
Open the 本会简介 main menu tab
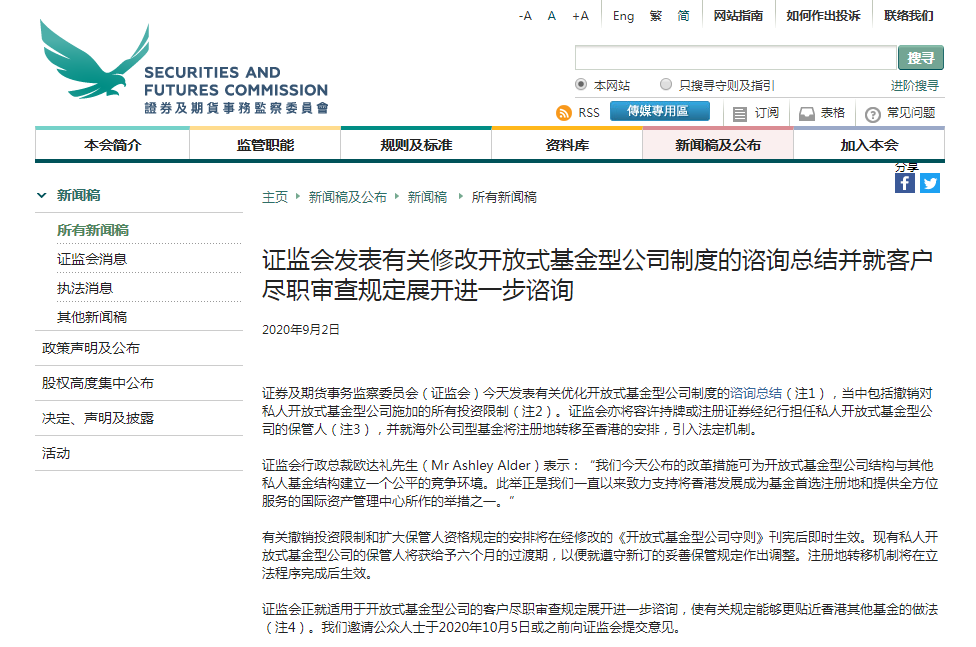click(x=113, y=145)
